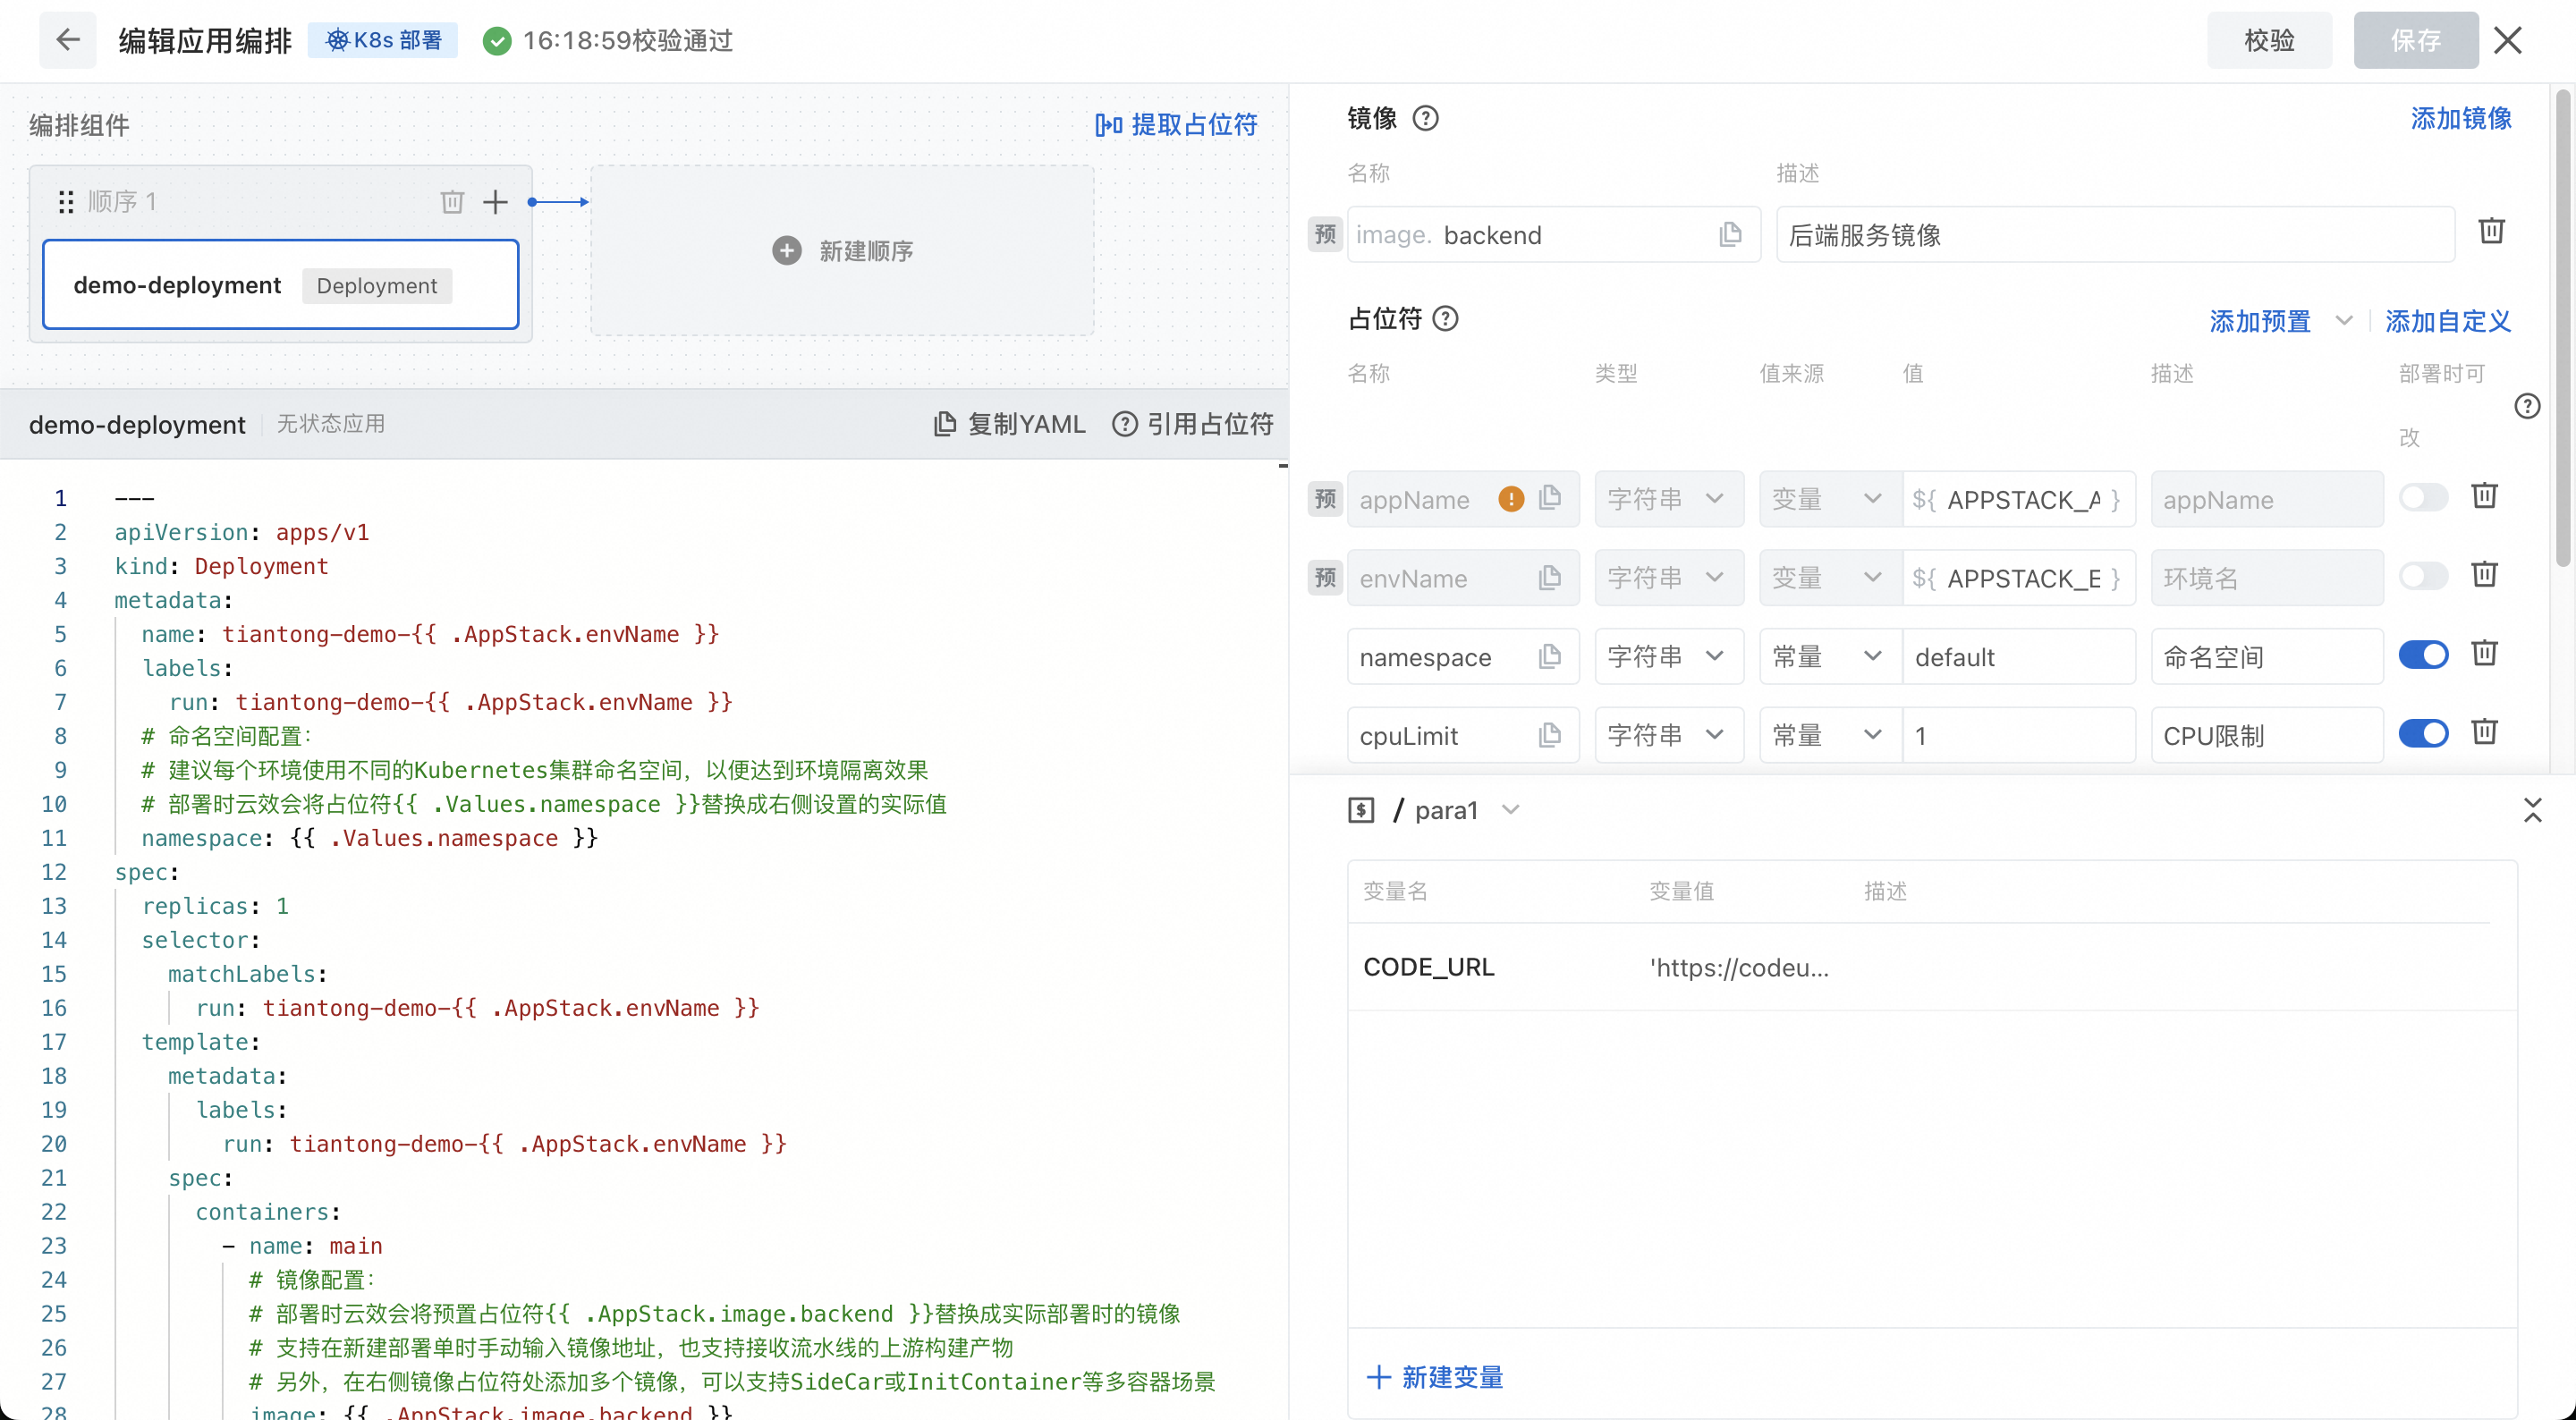Select the demo-deployment component card

pos(280,285)
